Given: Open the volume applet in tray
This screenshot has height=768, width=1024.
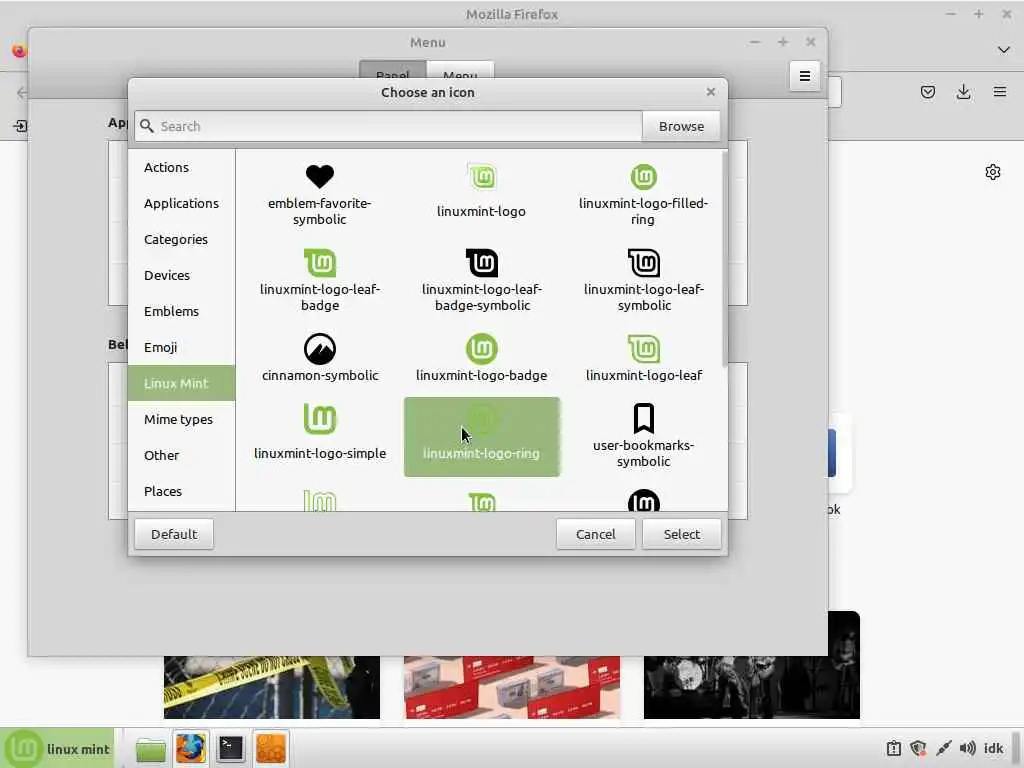Looking at the screenshot, I should (x=968, y=748).
